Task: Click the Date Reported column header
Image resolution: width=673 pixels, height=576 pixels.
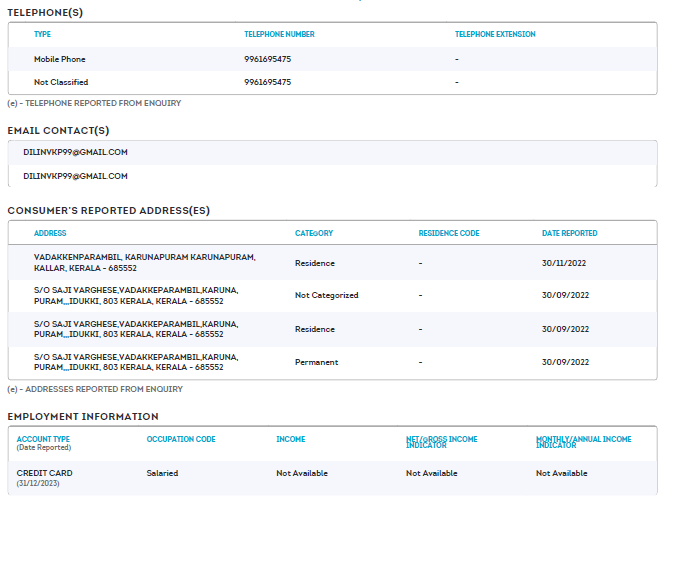Action: 570,233
